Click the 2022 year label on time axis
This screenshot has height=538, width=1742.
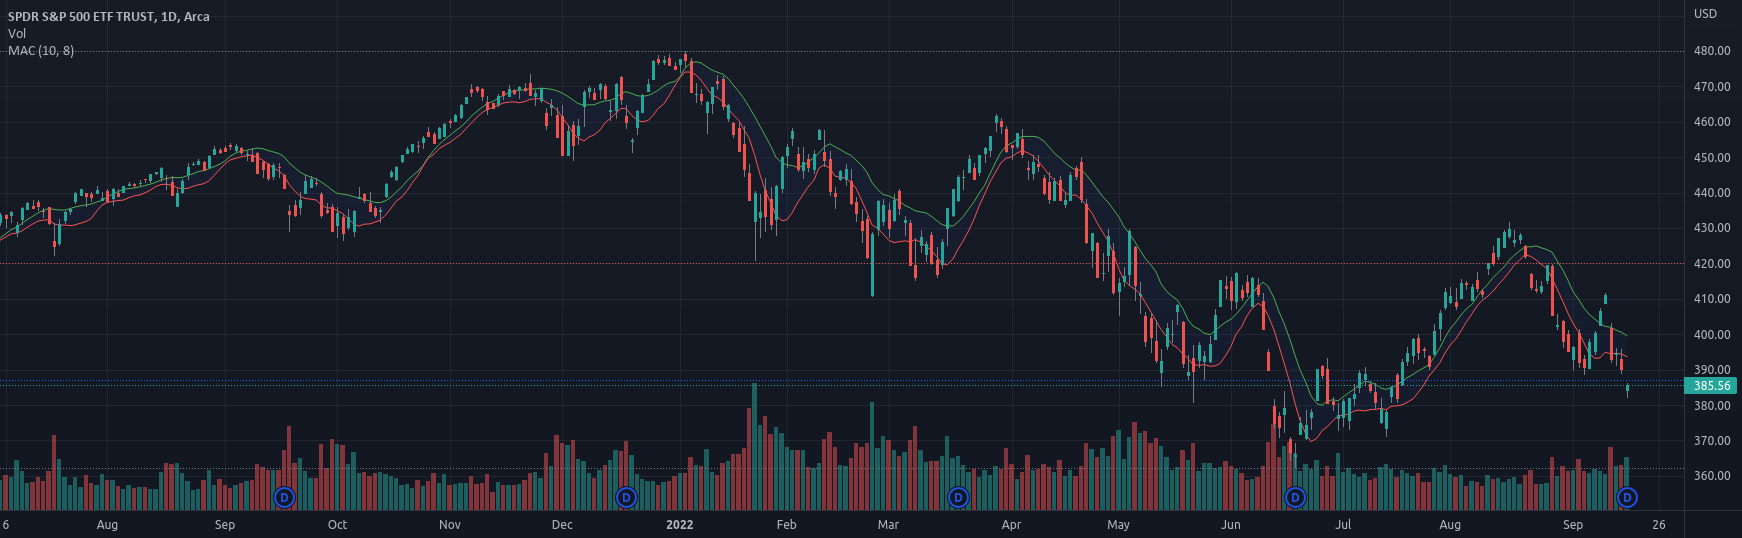tap(680, 525)
